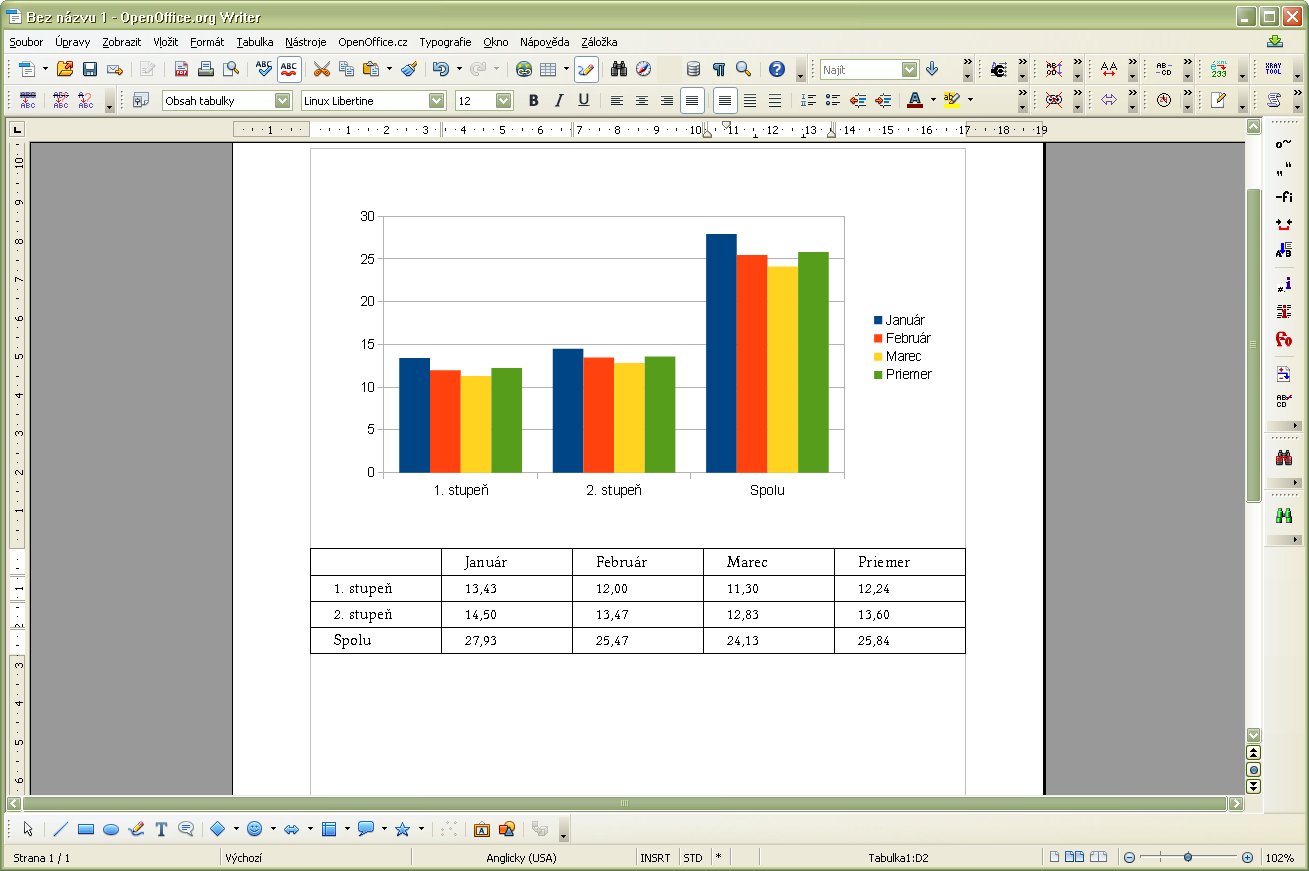
Task: Click the Výchozí page style field
Action: 315,858
